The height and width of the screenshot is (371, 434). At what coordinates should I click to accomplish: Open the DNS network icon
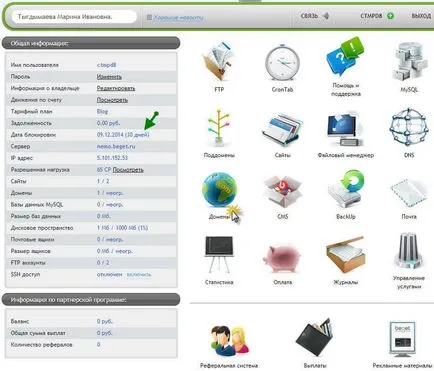(x=409, y=127)
